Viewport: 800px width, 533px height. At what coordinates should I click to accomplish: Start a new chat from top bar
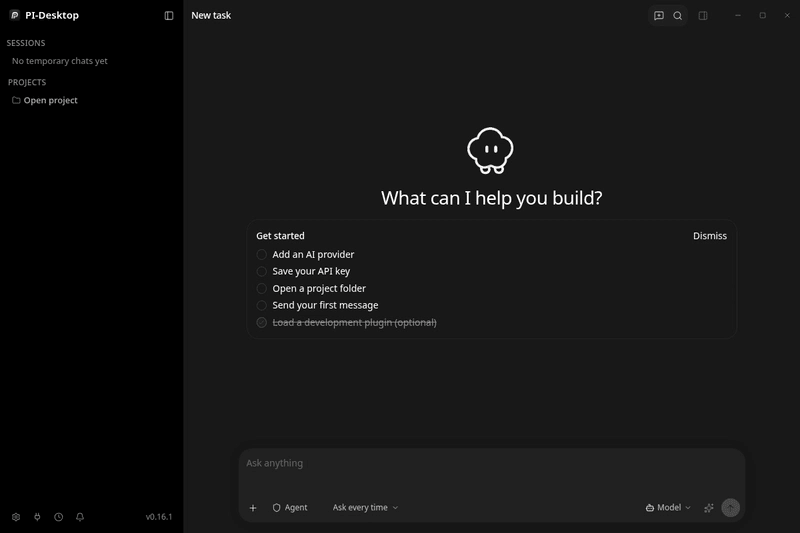(x=659, y=16)
